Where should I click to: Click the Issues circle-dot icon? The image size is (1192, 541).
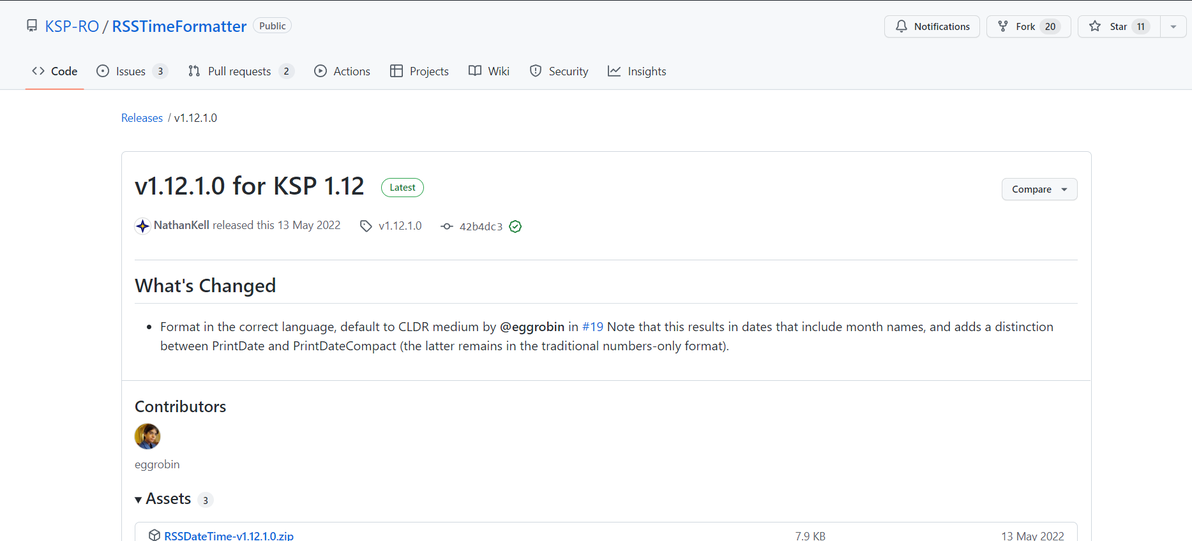[103, 71]
